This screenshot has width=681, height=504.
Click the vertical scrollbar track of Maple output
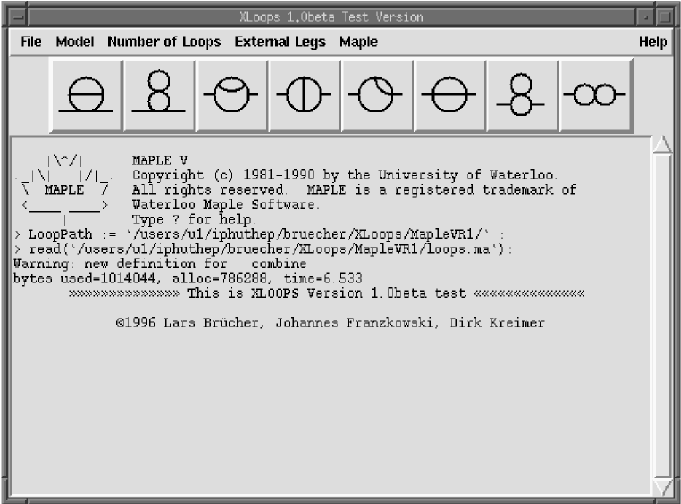[661, 320]
